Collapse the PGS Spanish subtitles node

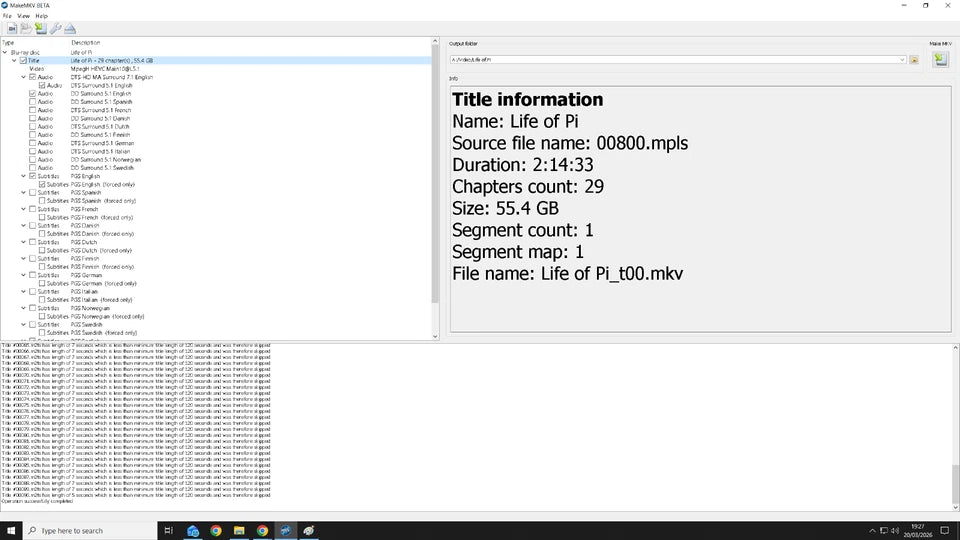point(24,193)
